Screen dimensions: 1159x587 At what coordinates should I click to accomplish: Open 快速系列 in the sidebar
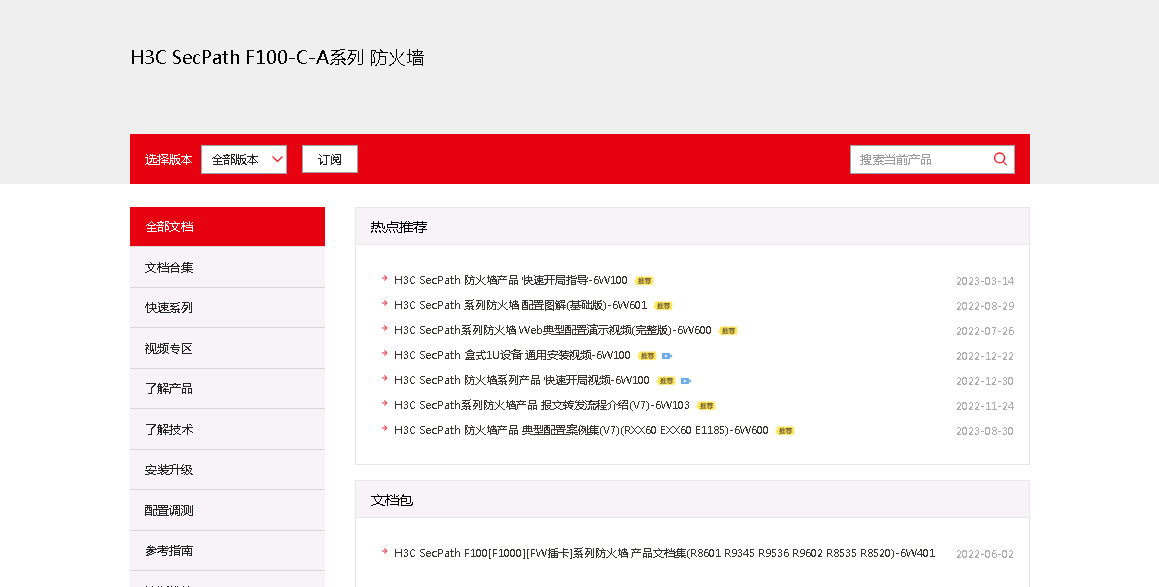coord(228,308)
